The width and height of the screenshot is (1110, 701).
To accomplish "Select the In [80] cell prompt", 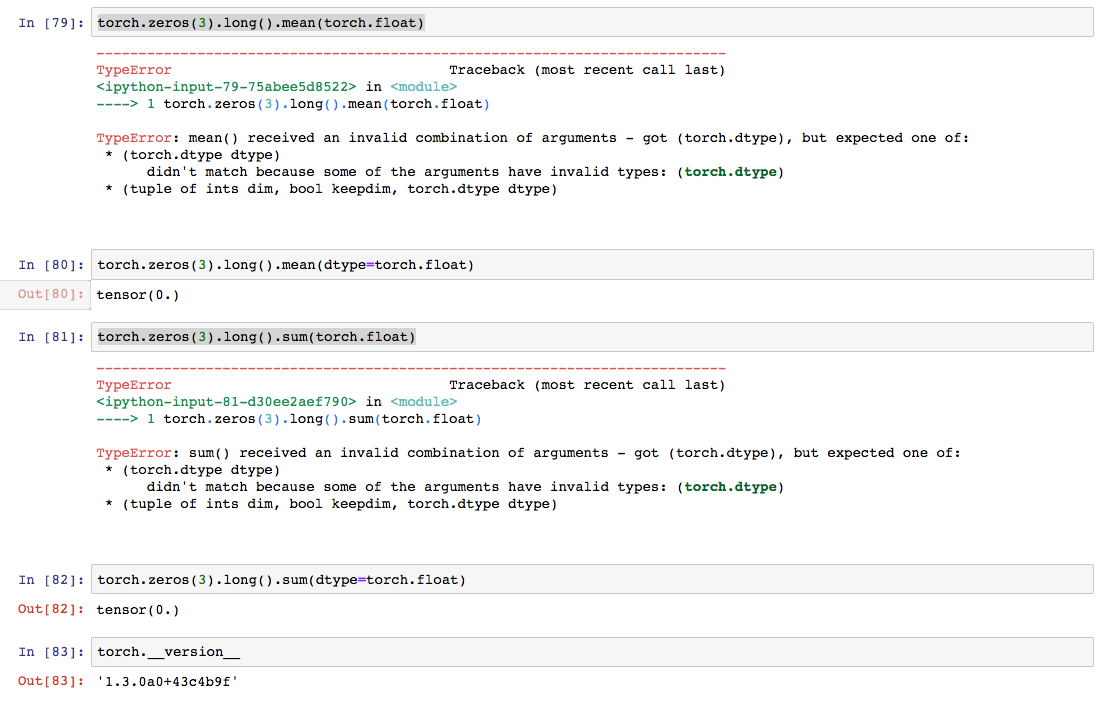I will coord(50,265).
